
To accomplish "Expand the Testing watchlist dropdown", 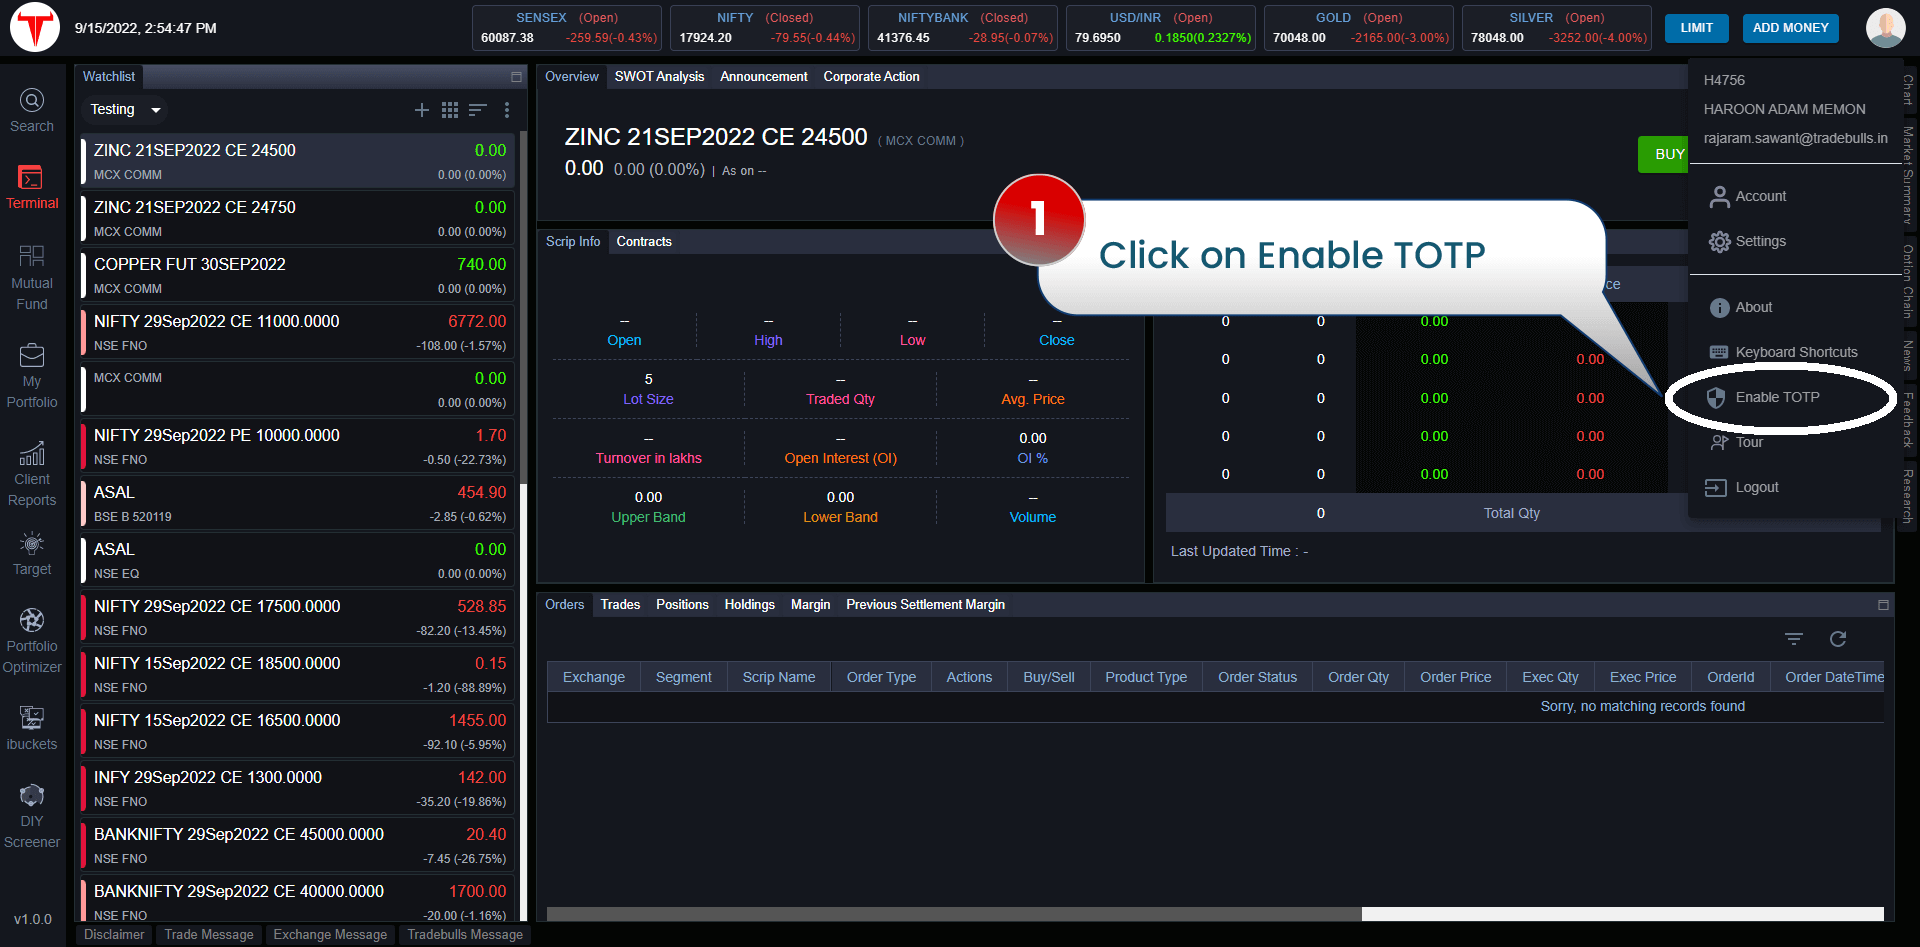I will (155, 110).
